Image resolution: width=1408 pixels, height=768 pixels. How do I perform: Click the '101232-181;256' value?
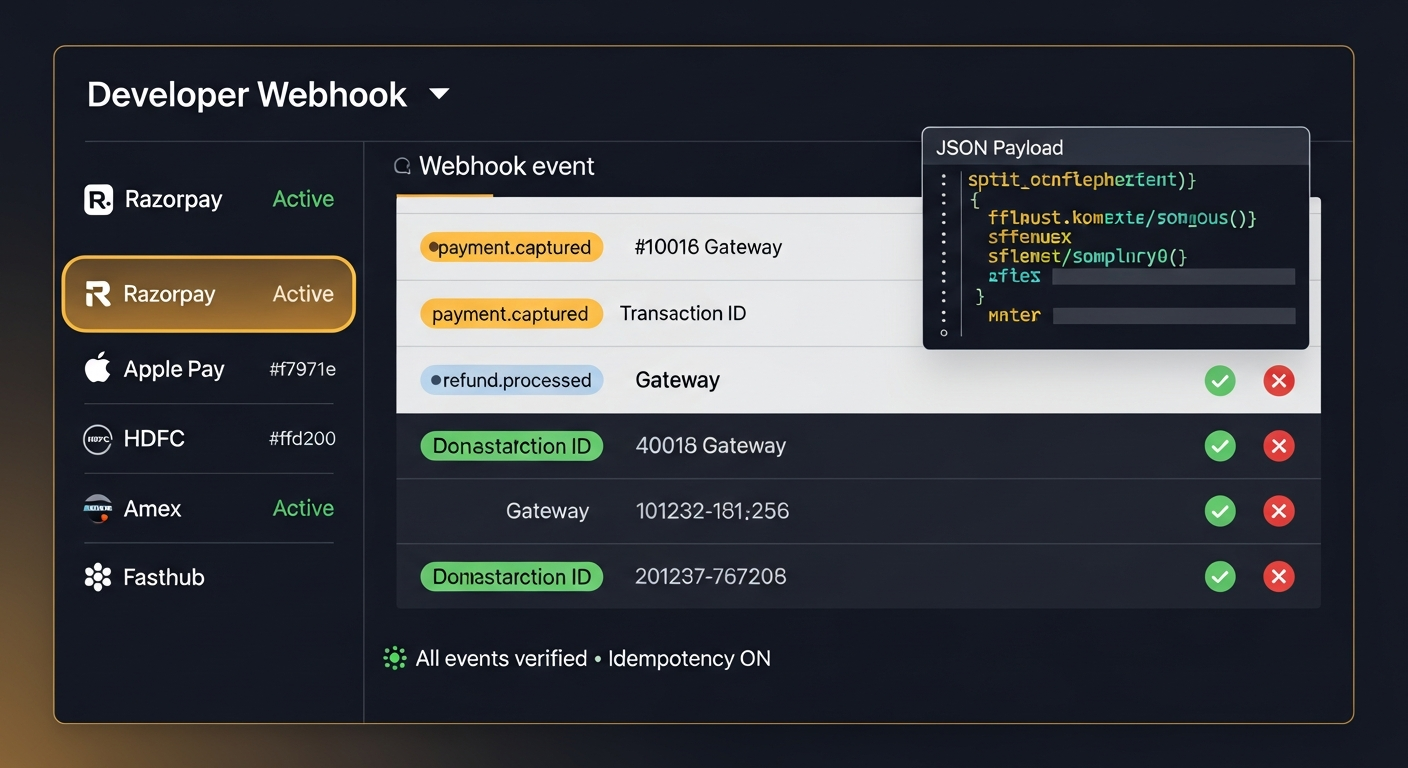click(x=712, y=511)
